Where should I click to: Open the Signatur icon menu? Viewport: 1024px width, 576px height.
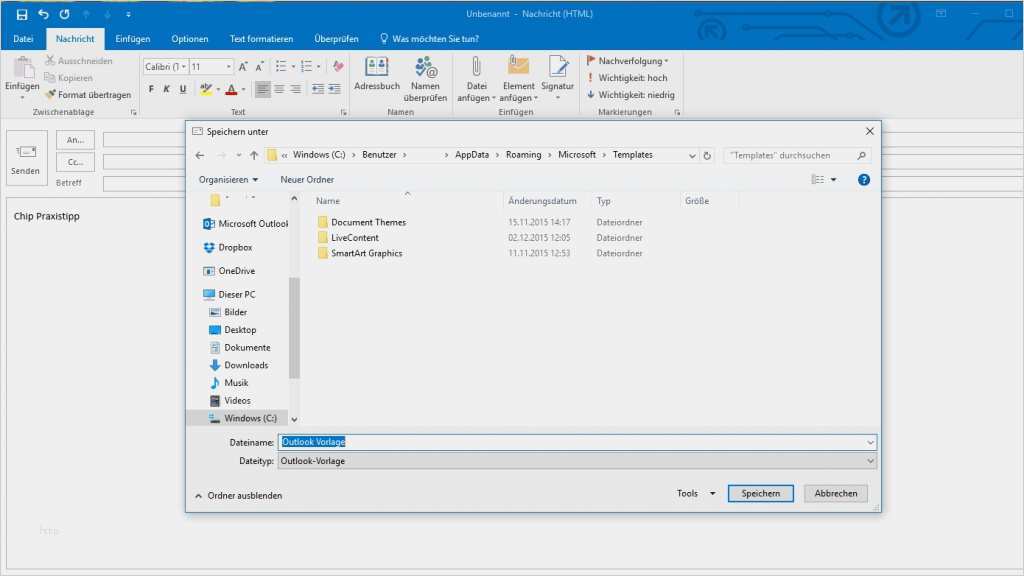pos(557,68)
